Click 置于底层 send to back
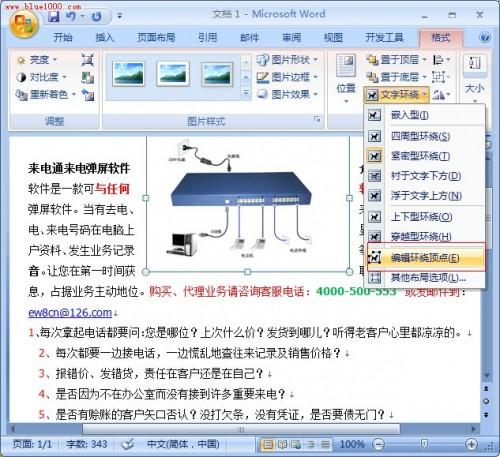This screenshot has height=457, width=500. [396, 77]
